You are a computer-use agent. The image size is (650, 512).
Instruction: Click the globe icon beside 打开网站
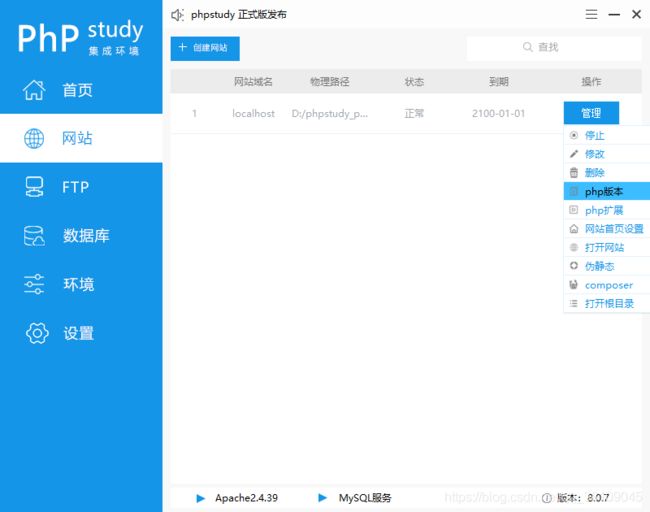(x=574, y=247)
